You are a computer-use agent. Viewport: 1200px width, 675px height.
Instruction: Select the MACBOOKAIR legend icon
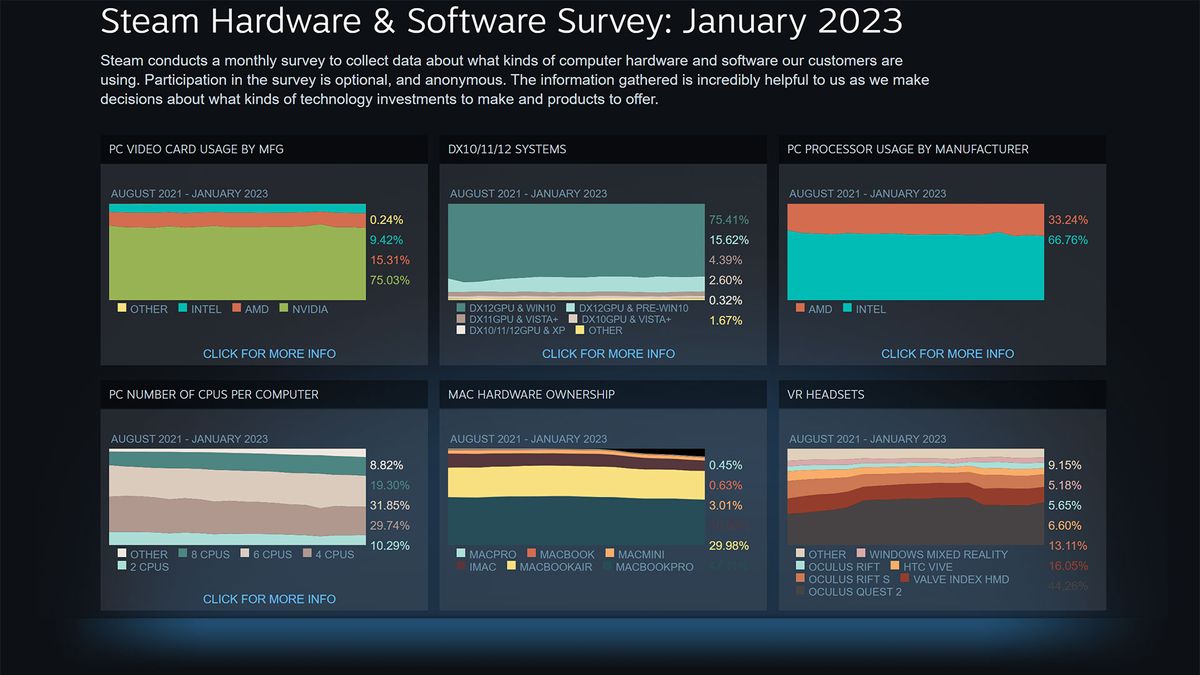pos(510,566)
